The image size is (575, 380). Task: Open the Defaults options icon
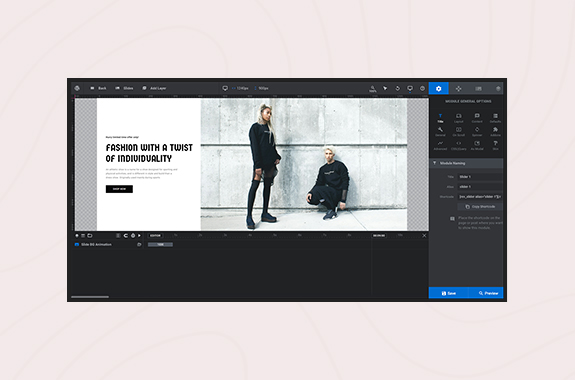[495, 118]
